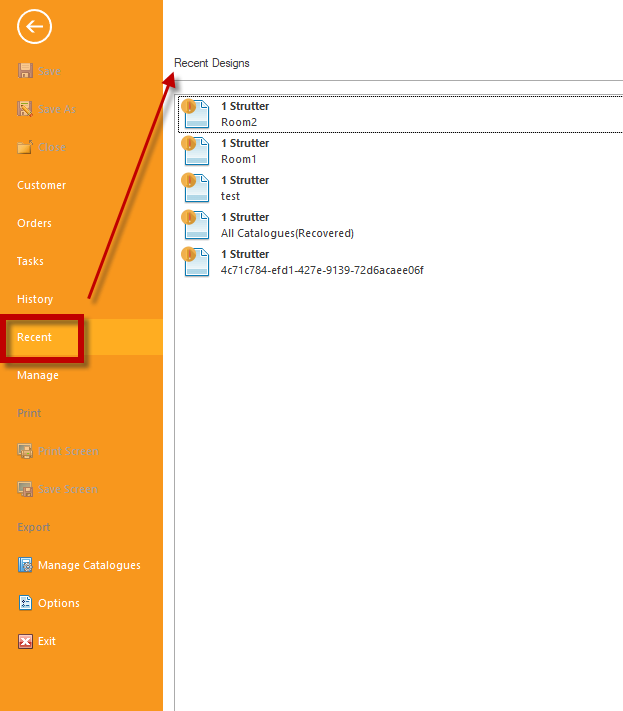The width and height of the screenshot is (623, 711).
Task: Click the Manage Catalogues book icon
Action: [x=25, y=565]
